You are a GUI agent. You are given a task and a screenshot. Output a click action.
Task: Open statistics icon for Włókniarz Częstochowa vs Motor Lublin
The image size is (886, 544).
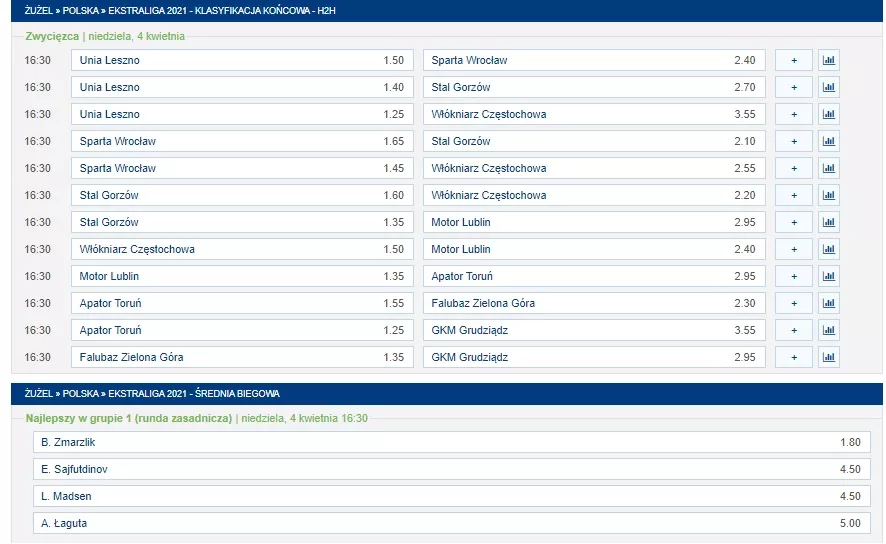[828, 249]
